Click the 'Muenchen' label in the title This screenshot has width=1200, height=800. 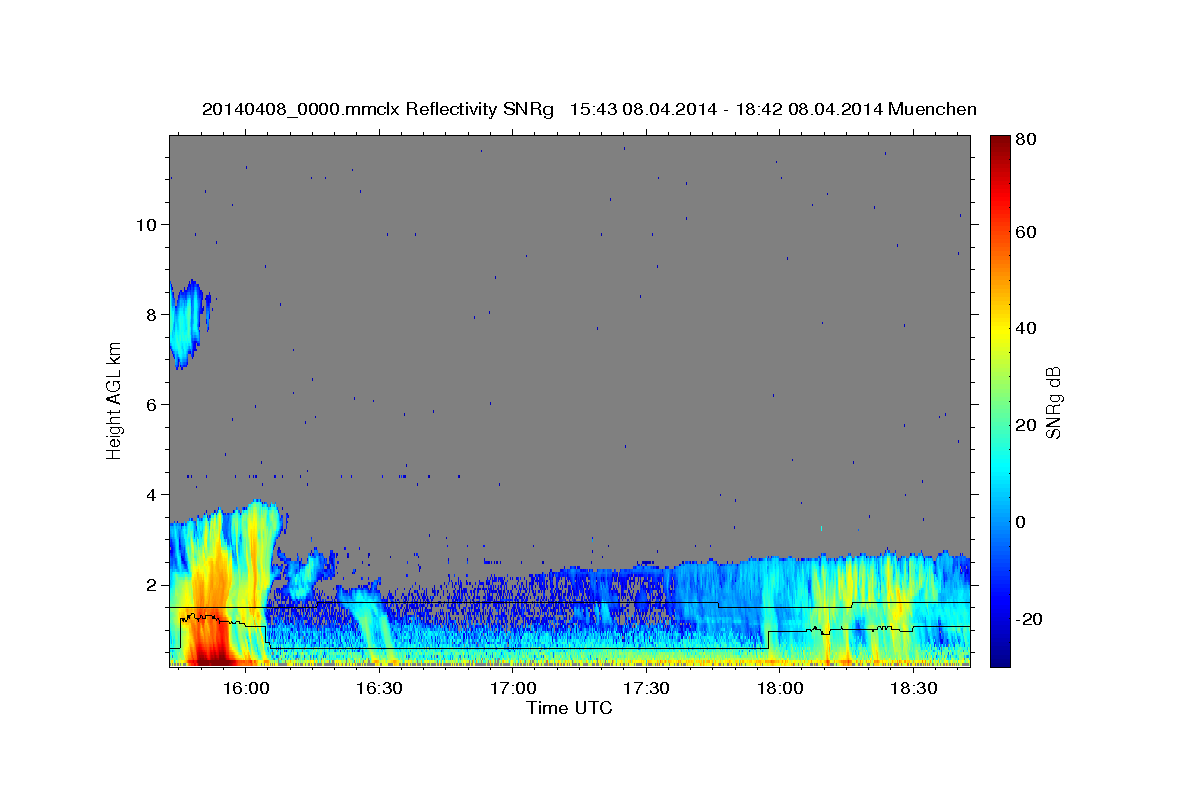click(932, 109)
